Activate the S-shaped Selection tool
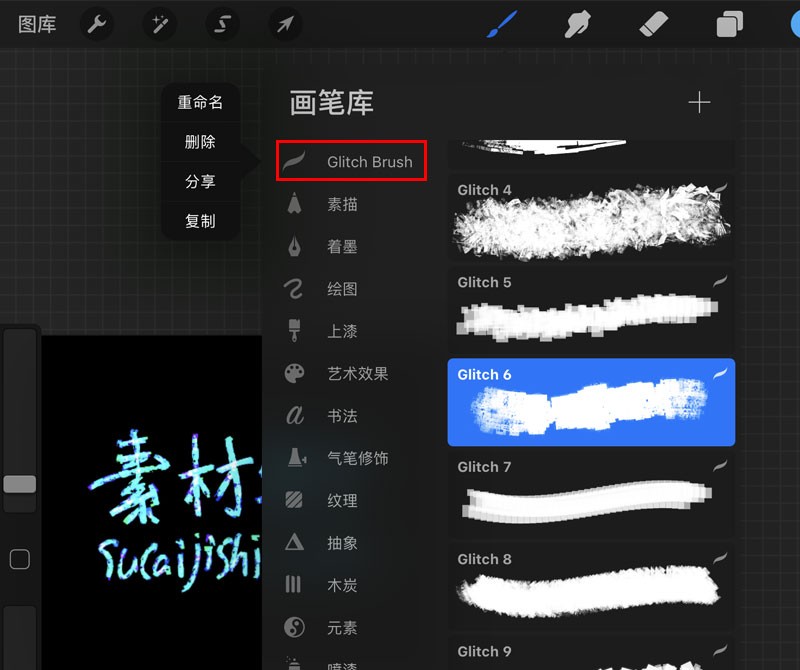The image size is (800, 670). click(222, 24)
